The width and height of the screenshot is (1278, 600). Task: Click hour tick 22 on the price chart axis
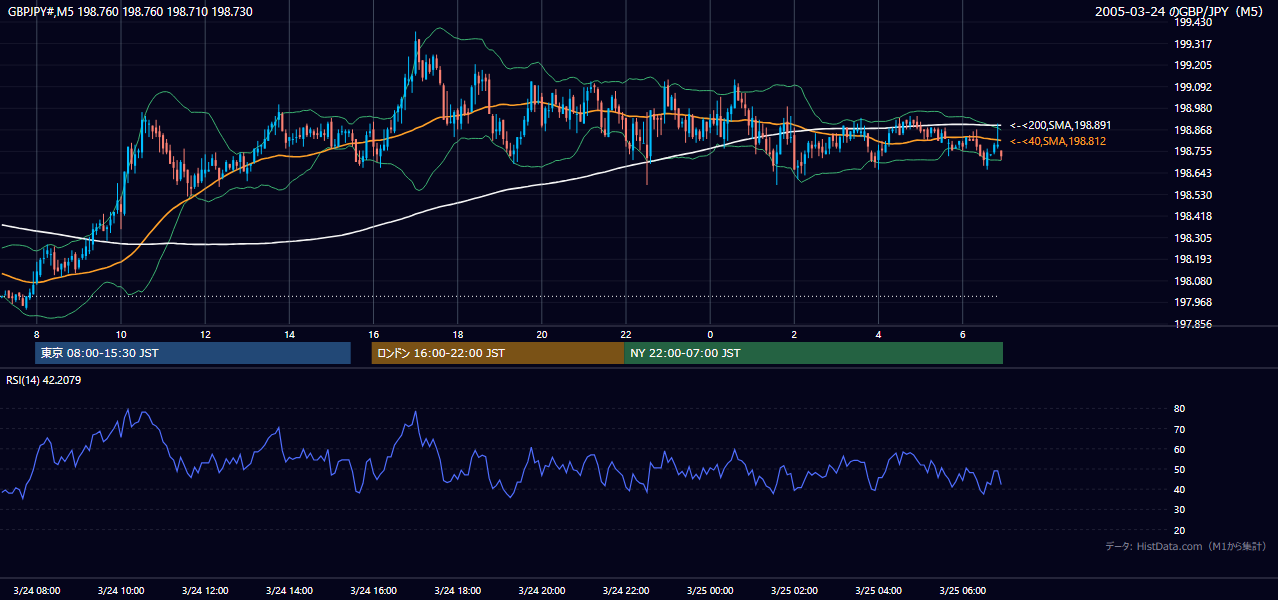tap(625, 334)
